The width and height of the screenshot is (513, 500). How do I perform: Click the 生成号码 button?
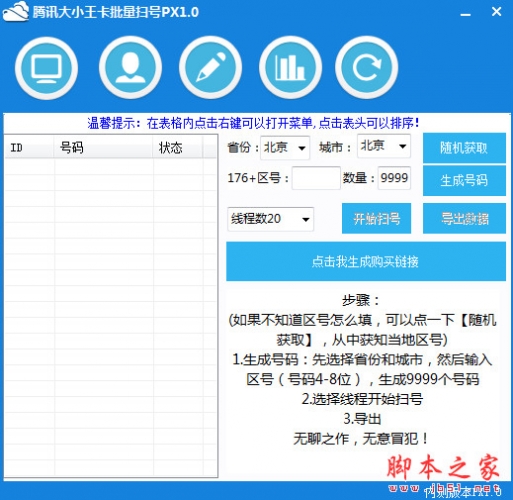tap(464, 180)
